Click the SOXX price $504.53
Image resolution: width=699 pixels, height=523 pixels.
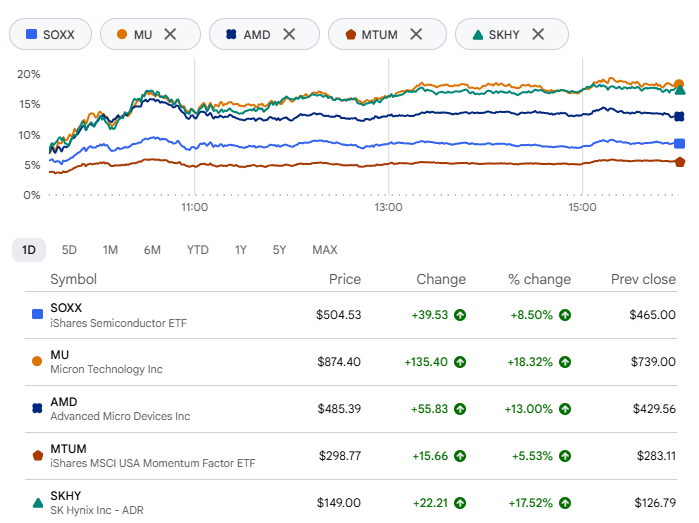click(x=338, y=315)
